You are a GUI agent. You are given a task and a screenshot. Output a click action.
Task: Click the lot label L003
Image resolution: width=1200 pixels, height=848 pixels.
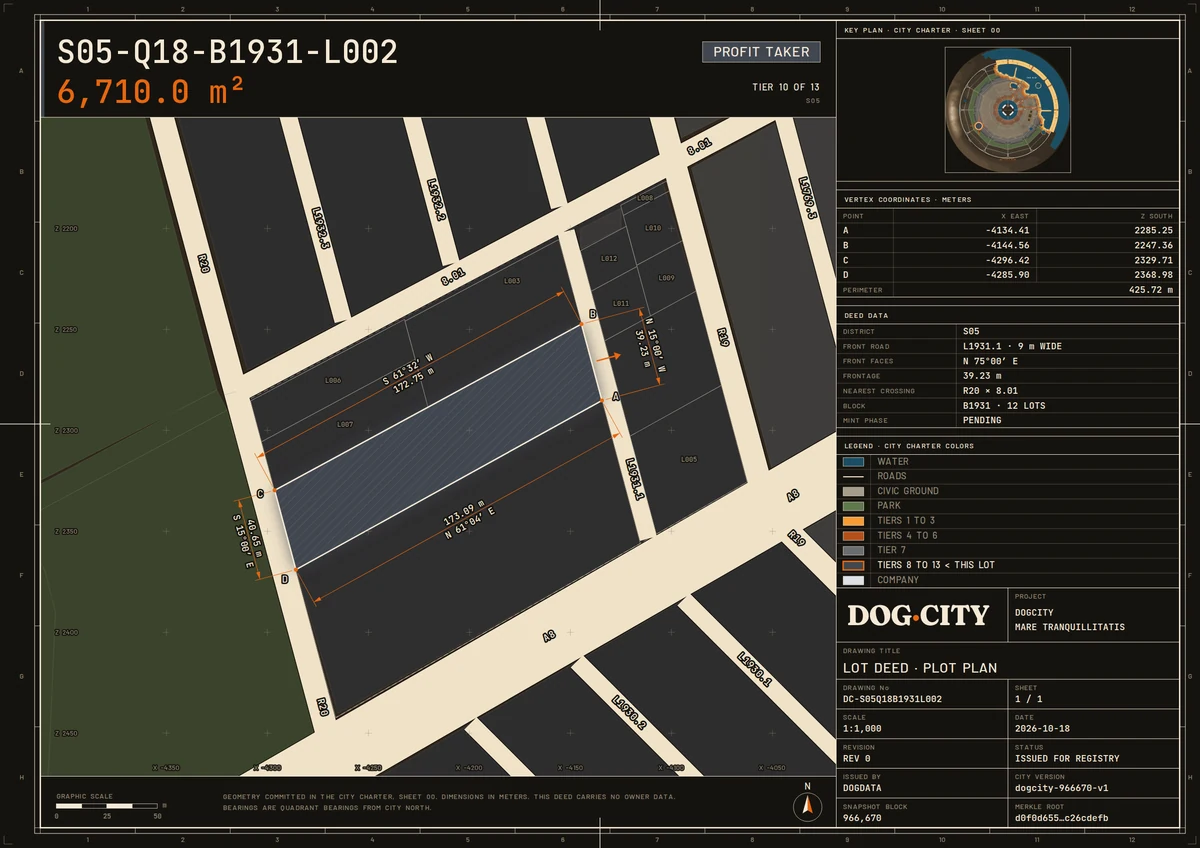pos(512,281)
